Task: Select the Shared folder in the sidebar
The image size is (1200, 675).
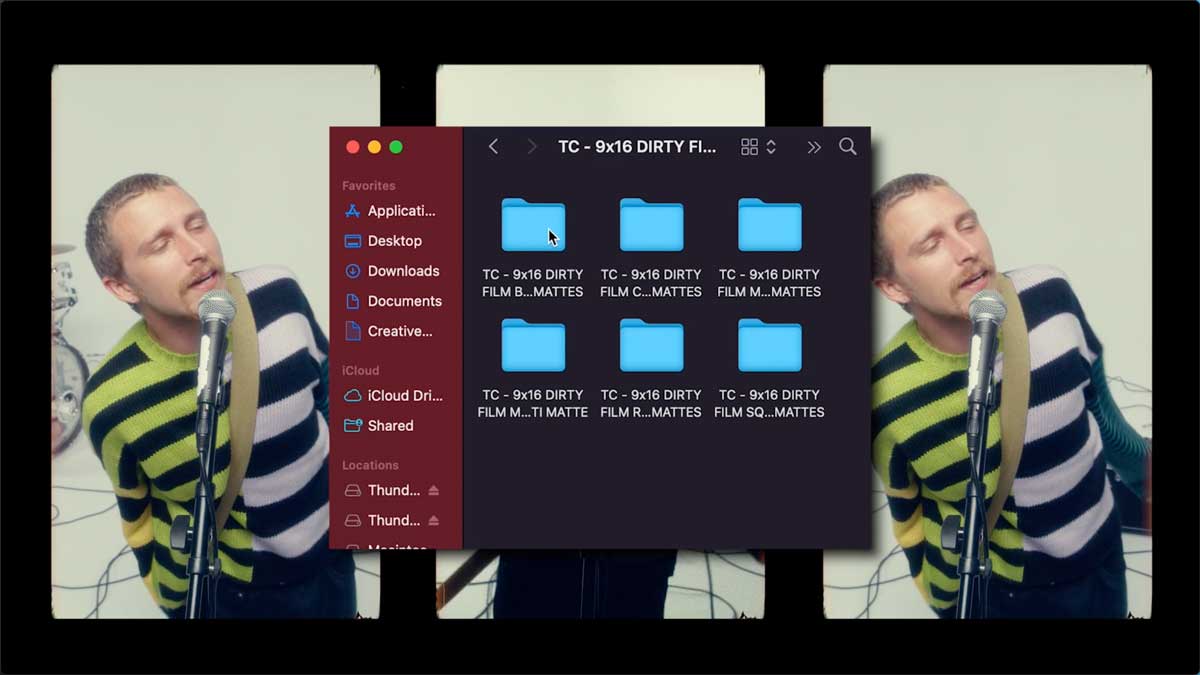Action: coord(379,426)
